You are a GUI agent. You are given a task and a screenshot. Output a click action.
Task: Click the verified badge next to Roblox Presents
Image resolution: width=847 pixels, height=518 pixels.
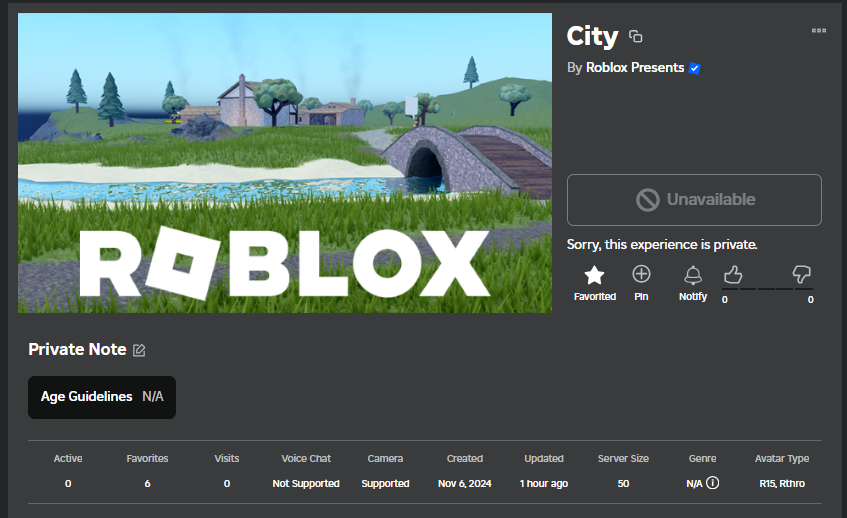click(695, 69)
